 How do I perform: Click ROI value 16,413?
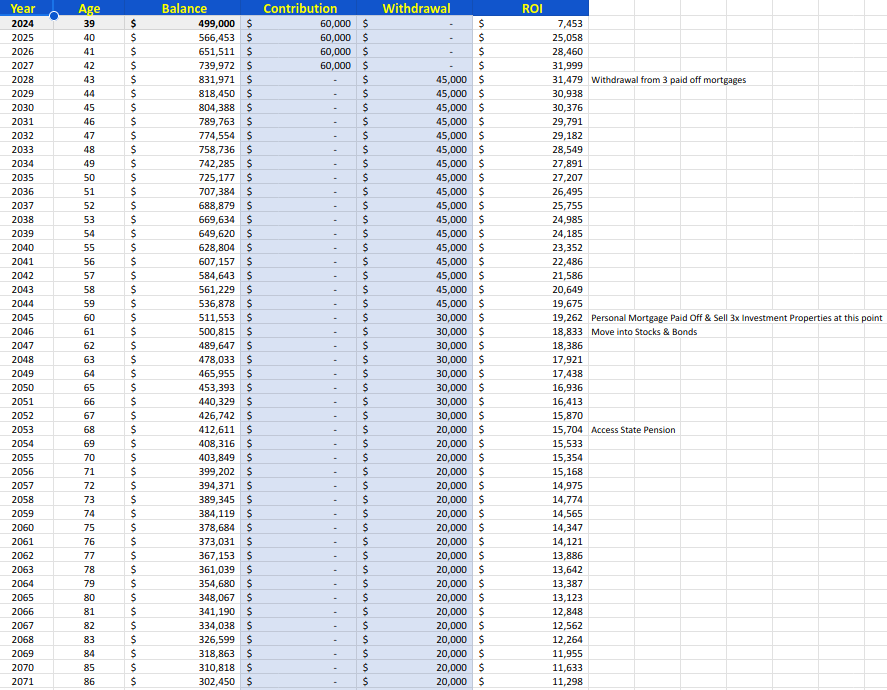click(x=531, y=402)
